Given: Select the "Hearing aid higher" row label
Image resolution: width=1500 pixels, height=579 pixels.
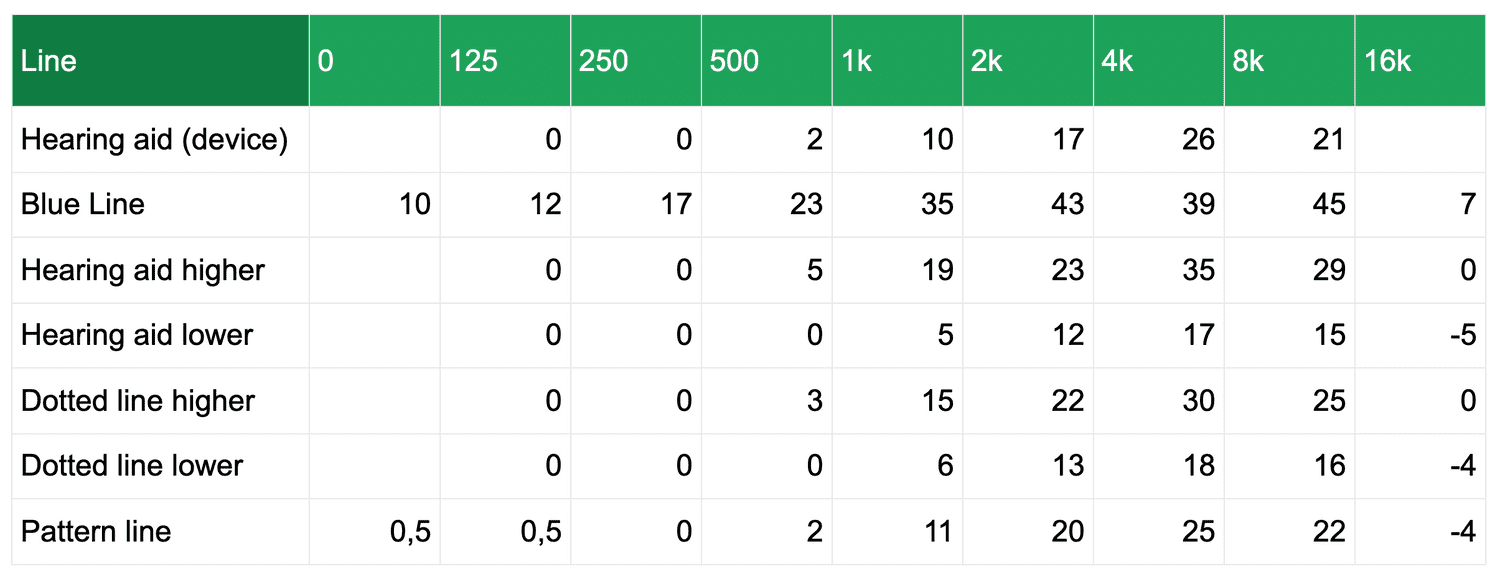Looking at the screenshot, I should pos(143,270).
